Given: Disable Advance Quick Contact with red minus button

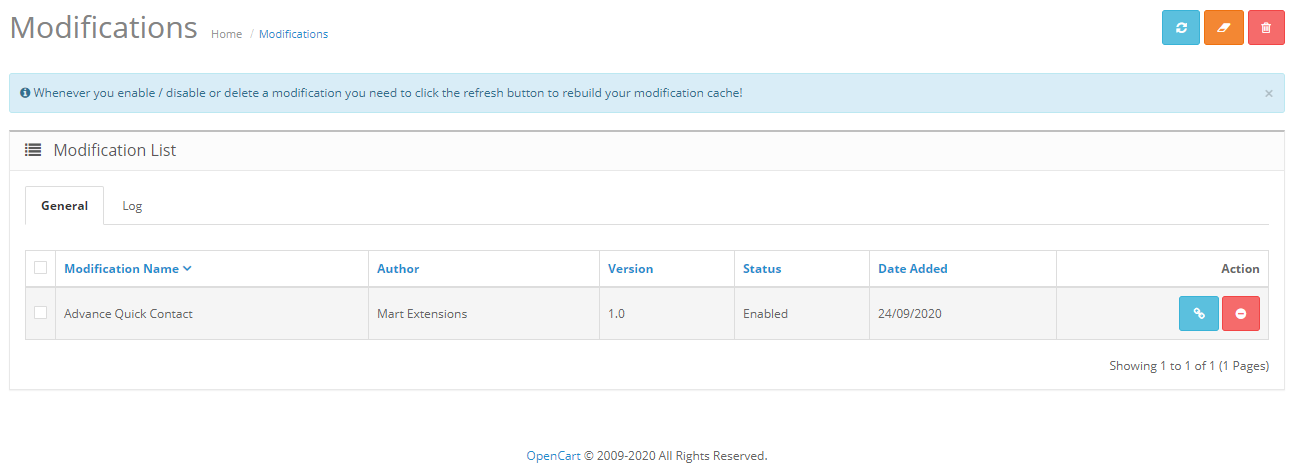Looking at the screenshot, I should click(1241, 313).
